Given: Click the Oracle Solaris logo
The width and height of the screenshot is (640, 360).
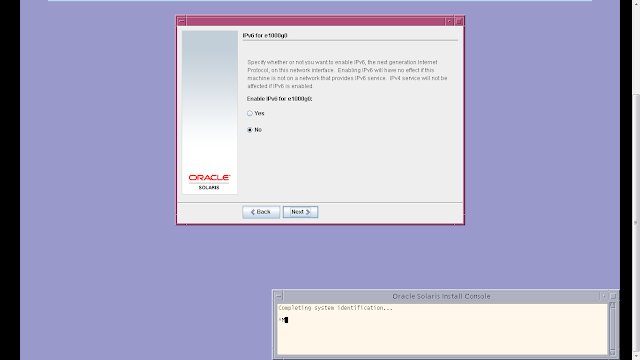Looking at the screenshot, I should pos(209,182).
